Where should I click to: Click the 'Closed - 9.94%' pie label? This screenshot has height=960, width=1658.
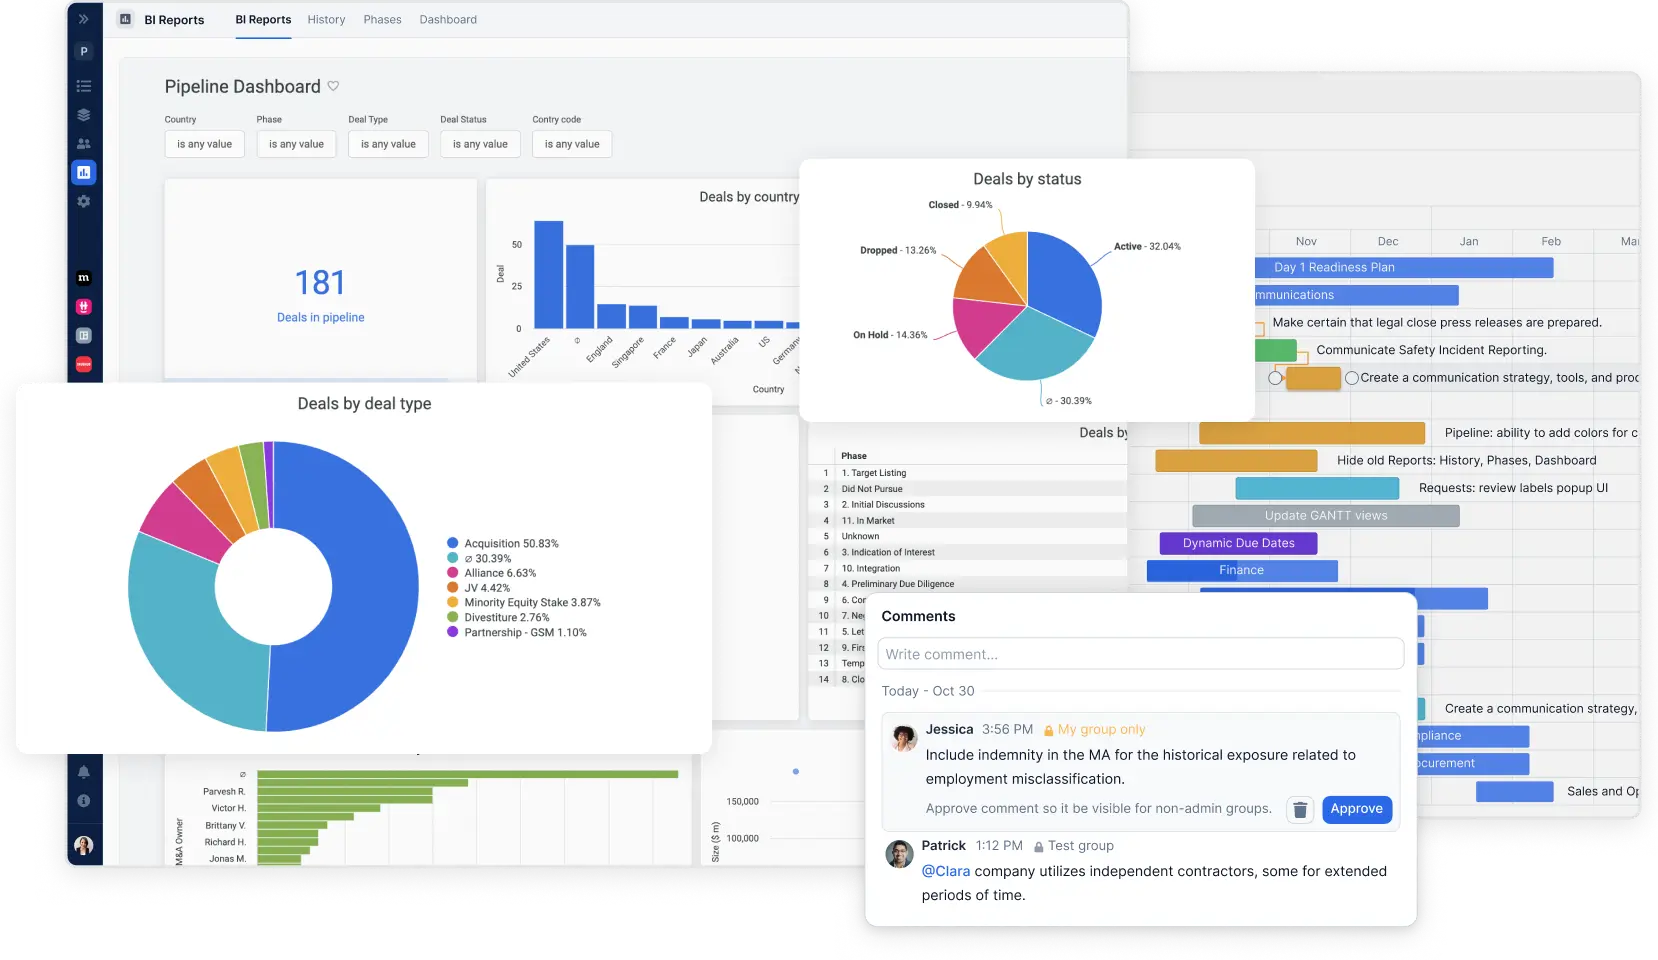pyautogui.click(x=960, y=205)
